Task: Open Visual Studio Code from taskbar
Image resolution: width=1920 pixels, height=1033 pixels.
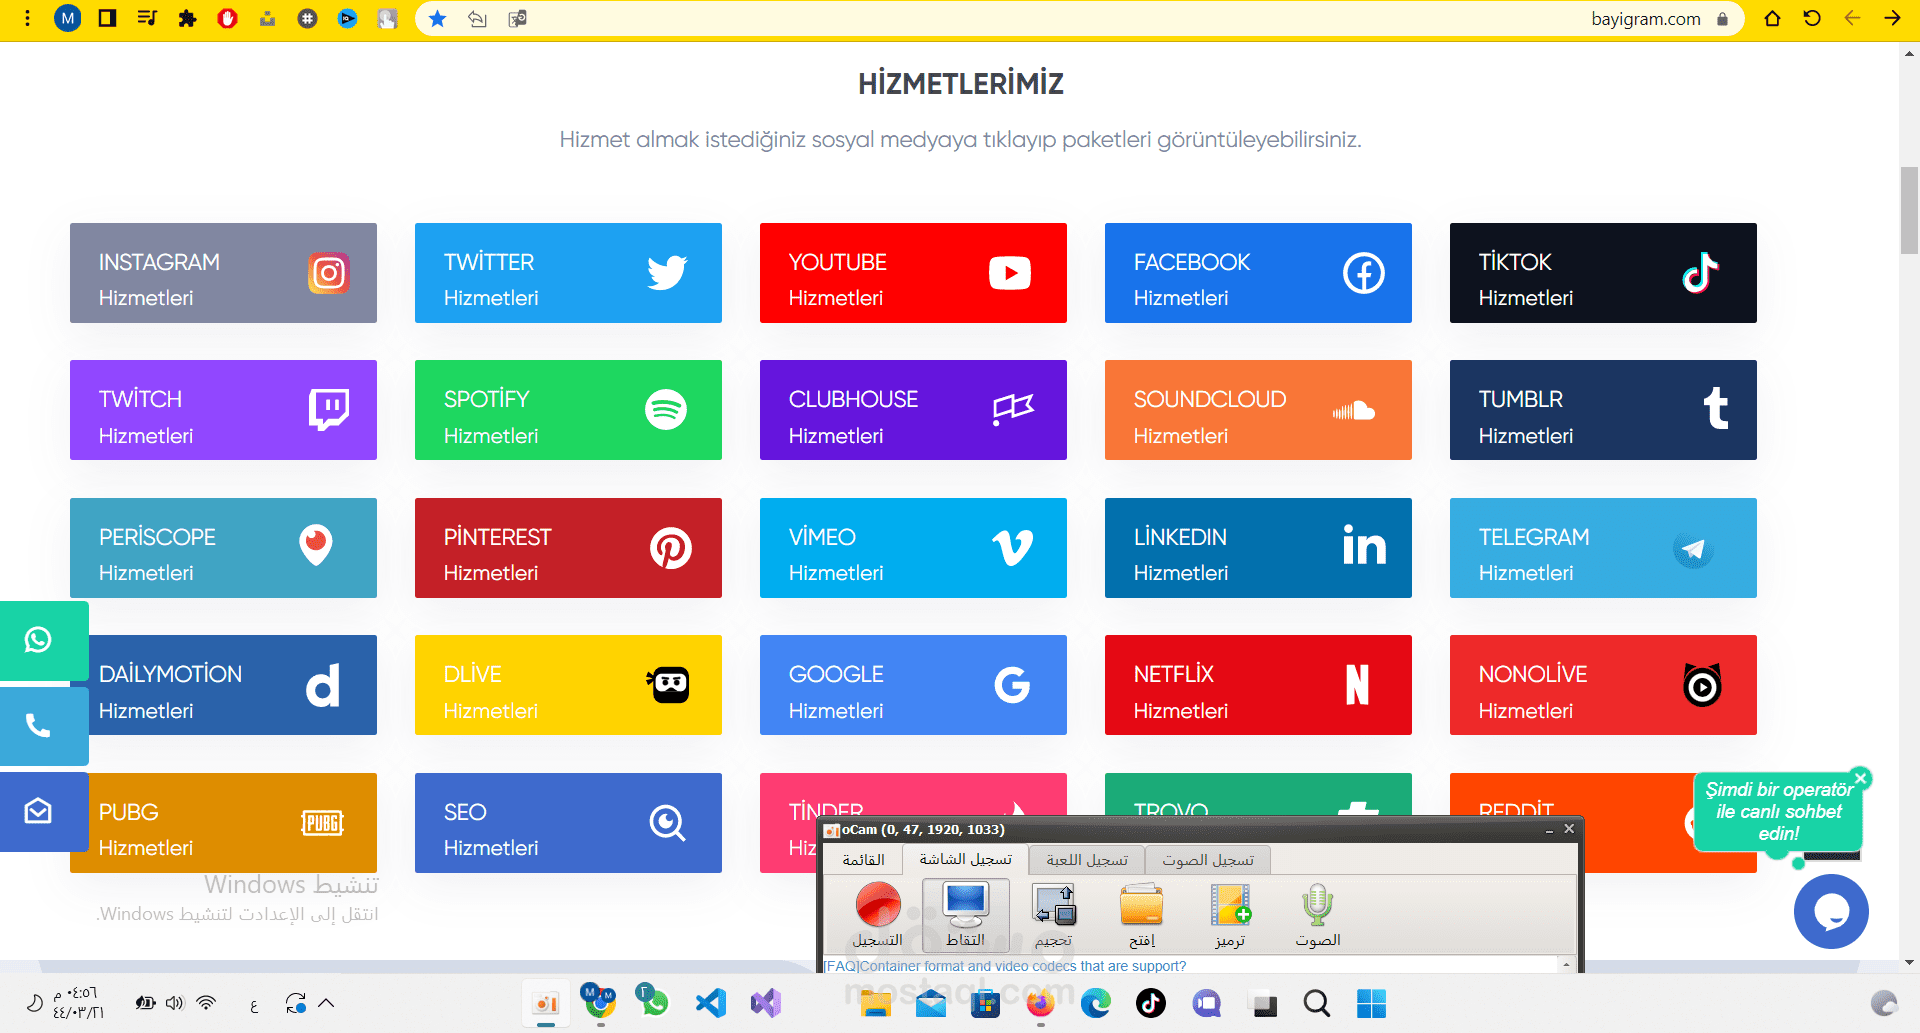Action: (x=711, y=1003)
